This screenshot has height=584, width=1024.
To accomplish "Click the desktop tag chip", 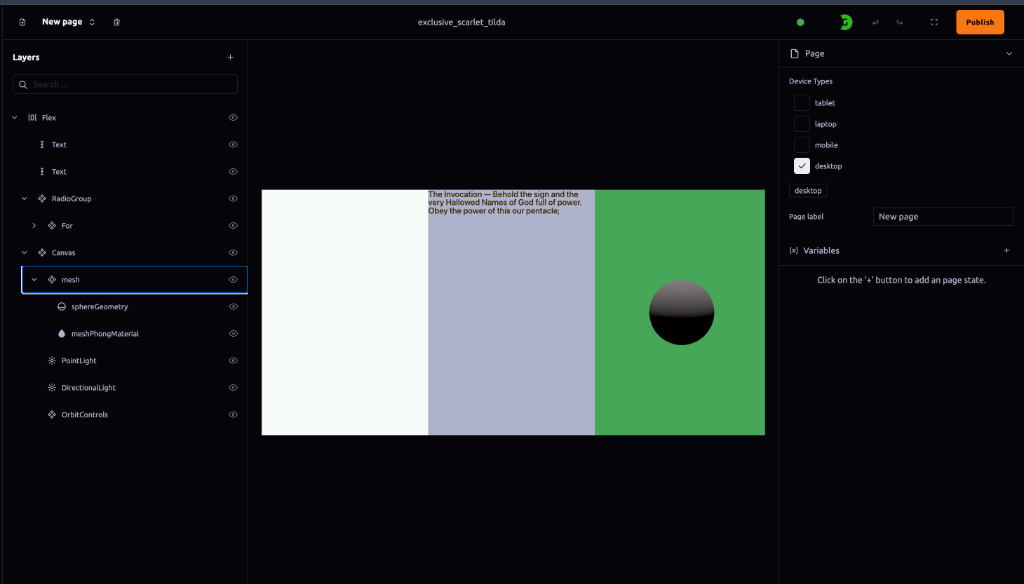I will 808,191.
